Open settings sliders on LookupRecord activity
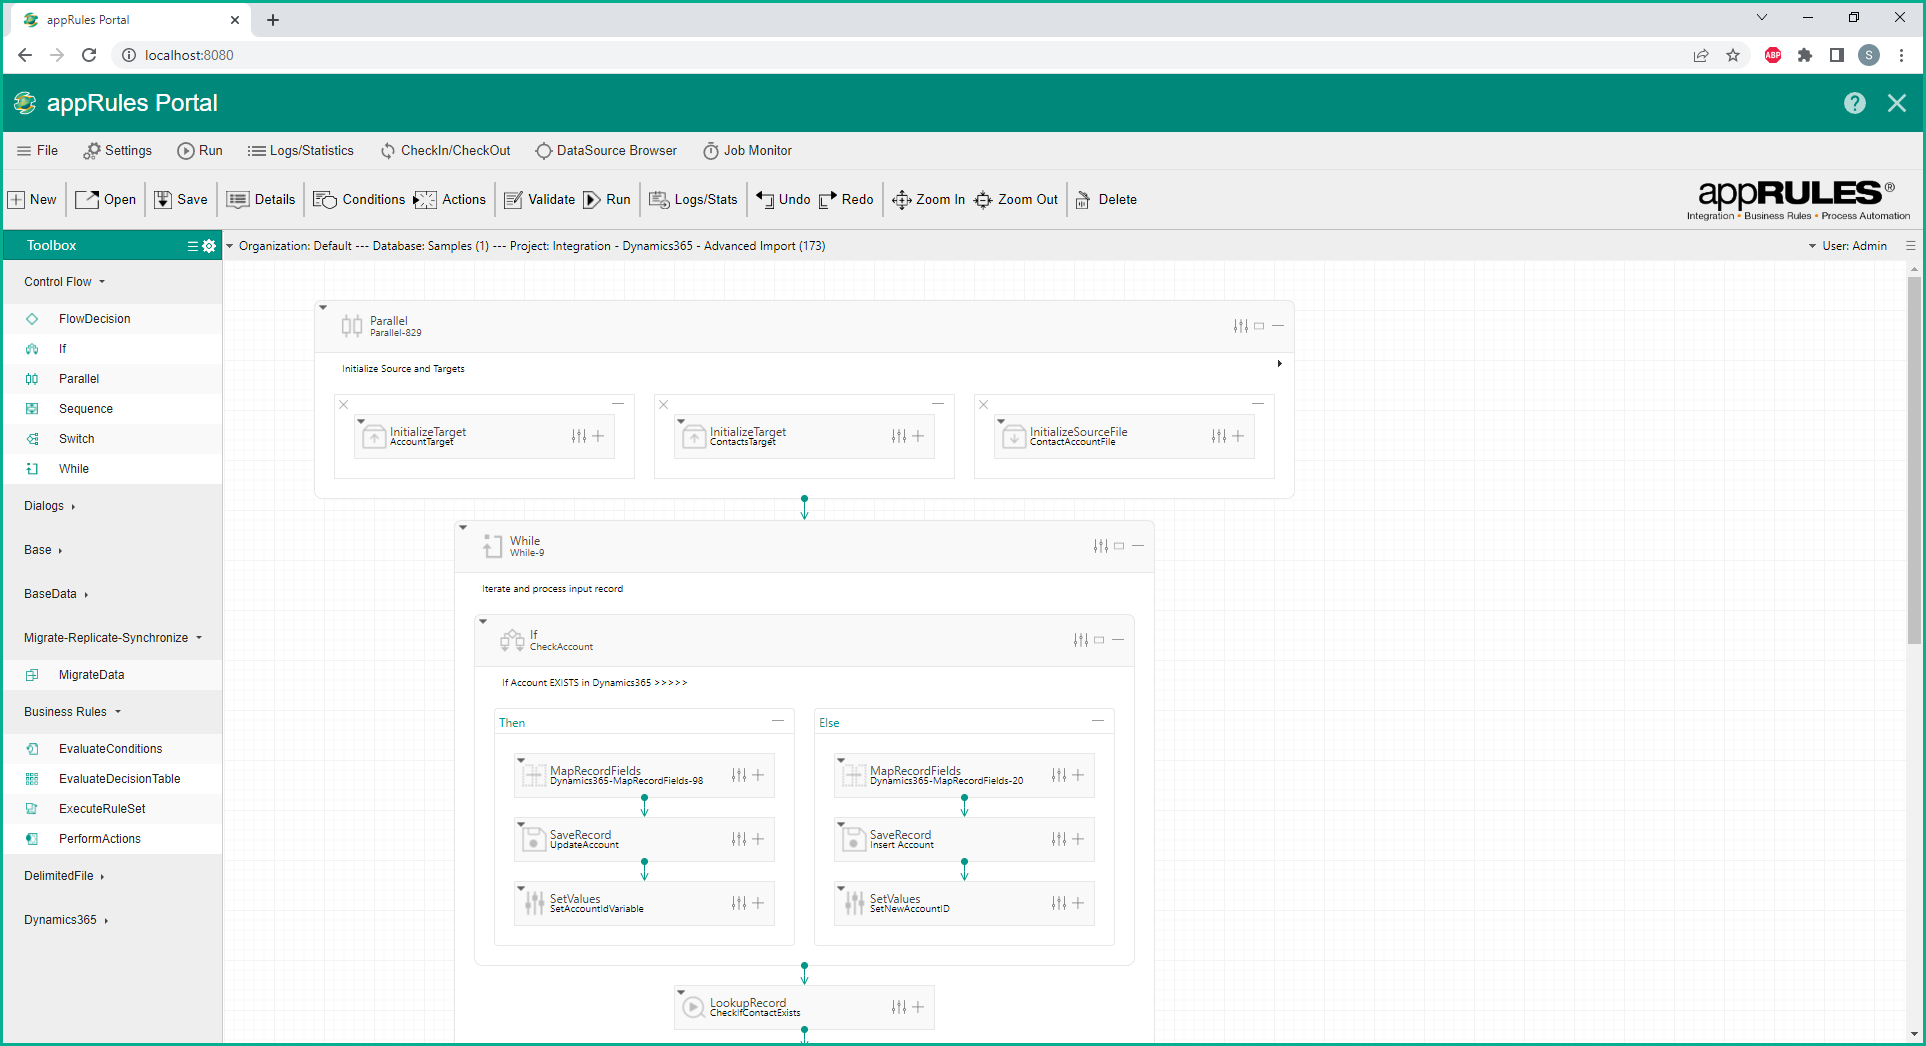This screenshot has height=1046, width=1926. [x=898, y=1007]
